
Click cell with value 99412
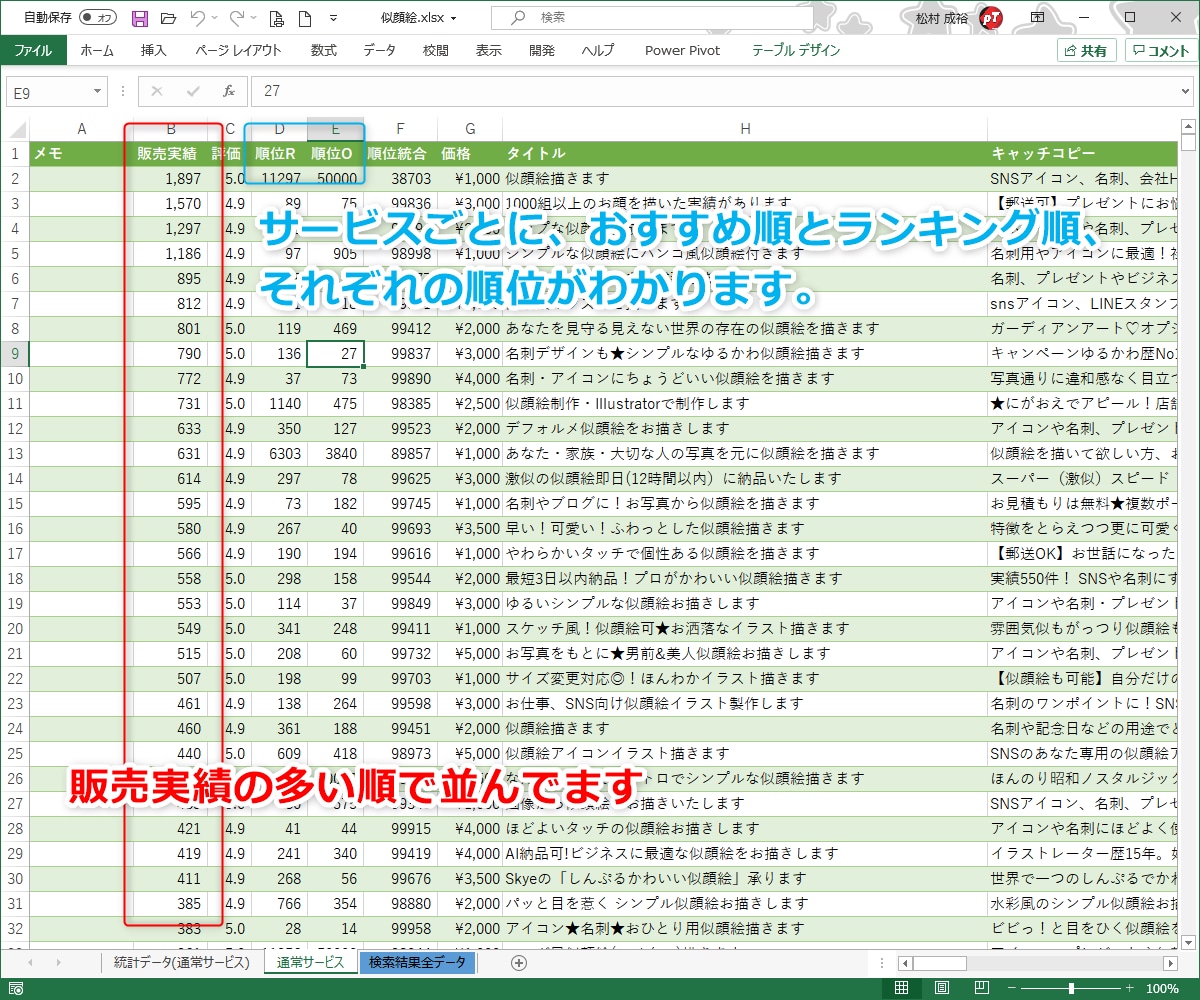(400, 328)
